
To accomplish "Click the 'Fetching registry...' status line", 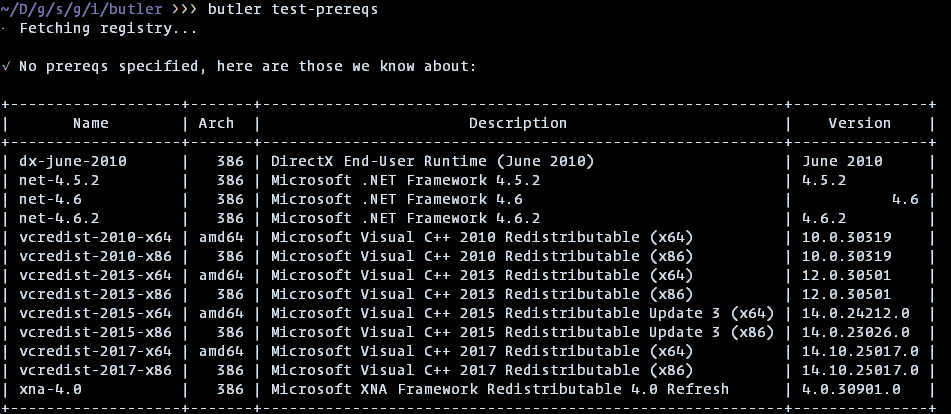I will 107,28.
